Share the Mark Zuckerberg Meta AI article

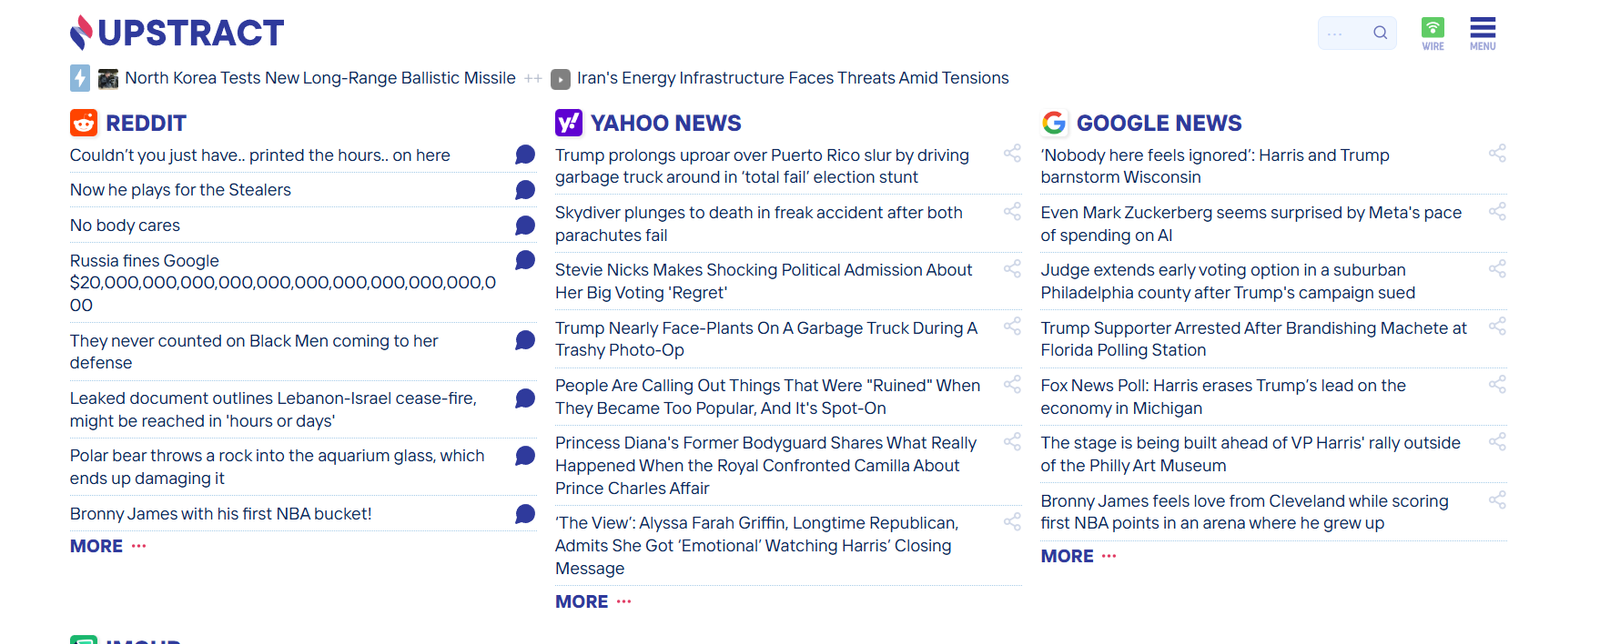[x=1497, y=212]
